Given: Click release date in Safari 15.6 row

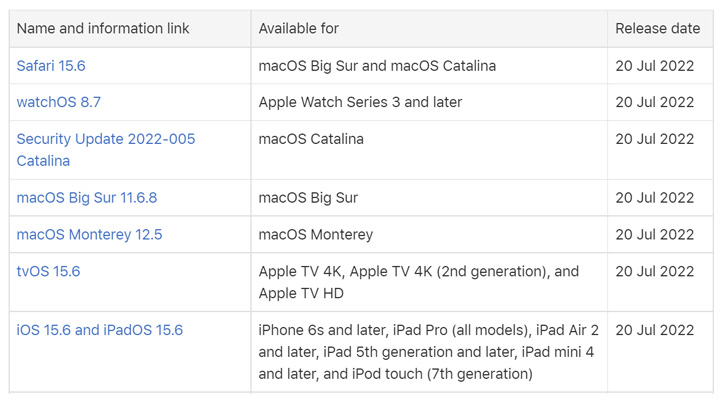Looking at the screenshot, I should [654, 66].
